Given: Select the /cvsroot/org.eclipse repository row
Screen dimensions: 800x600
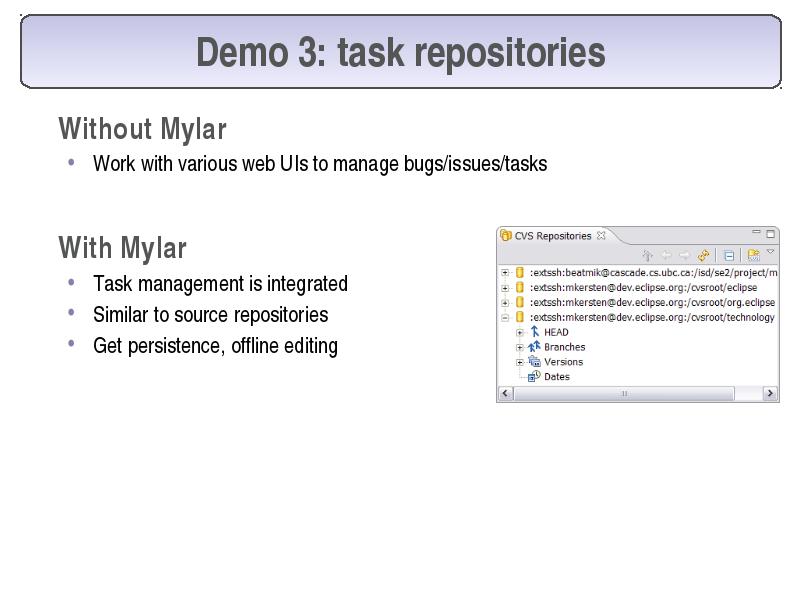Looking at the screenshot, I should (652, 302).
